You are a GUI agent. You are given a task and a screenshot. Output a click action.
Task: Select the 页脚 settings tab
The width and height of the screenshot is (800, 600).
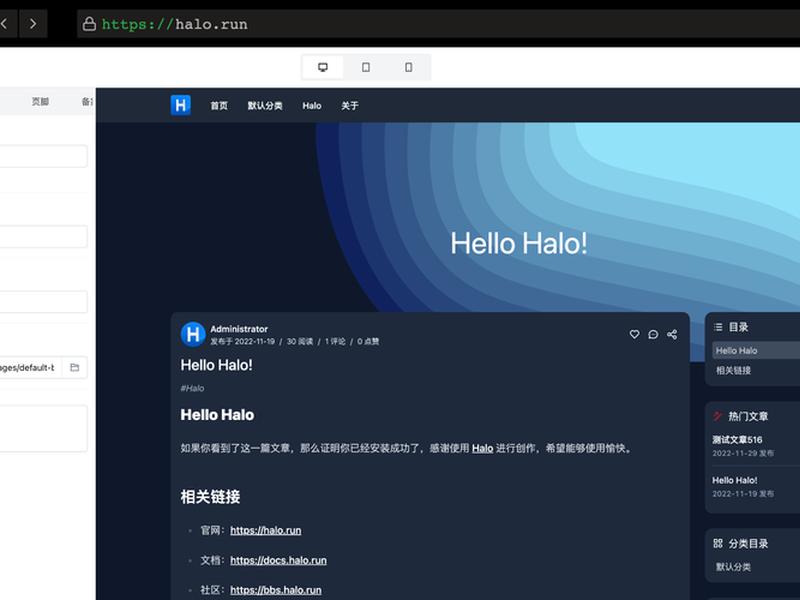(x=40, y=102)
